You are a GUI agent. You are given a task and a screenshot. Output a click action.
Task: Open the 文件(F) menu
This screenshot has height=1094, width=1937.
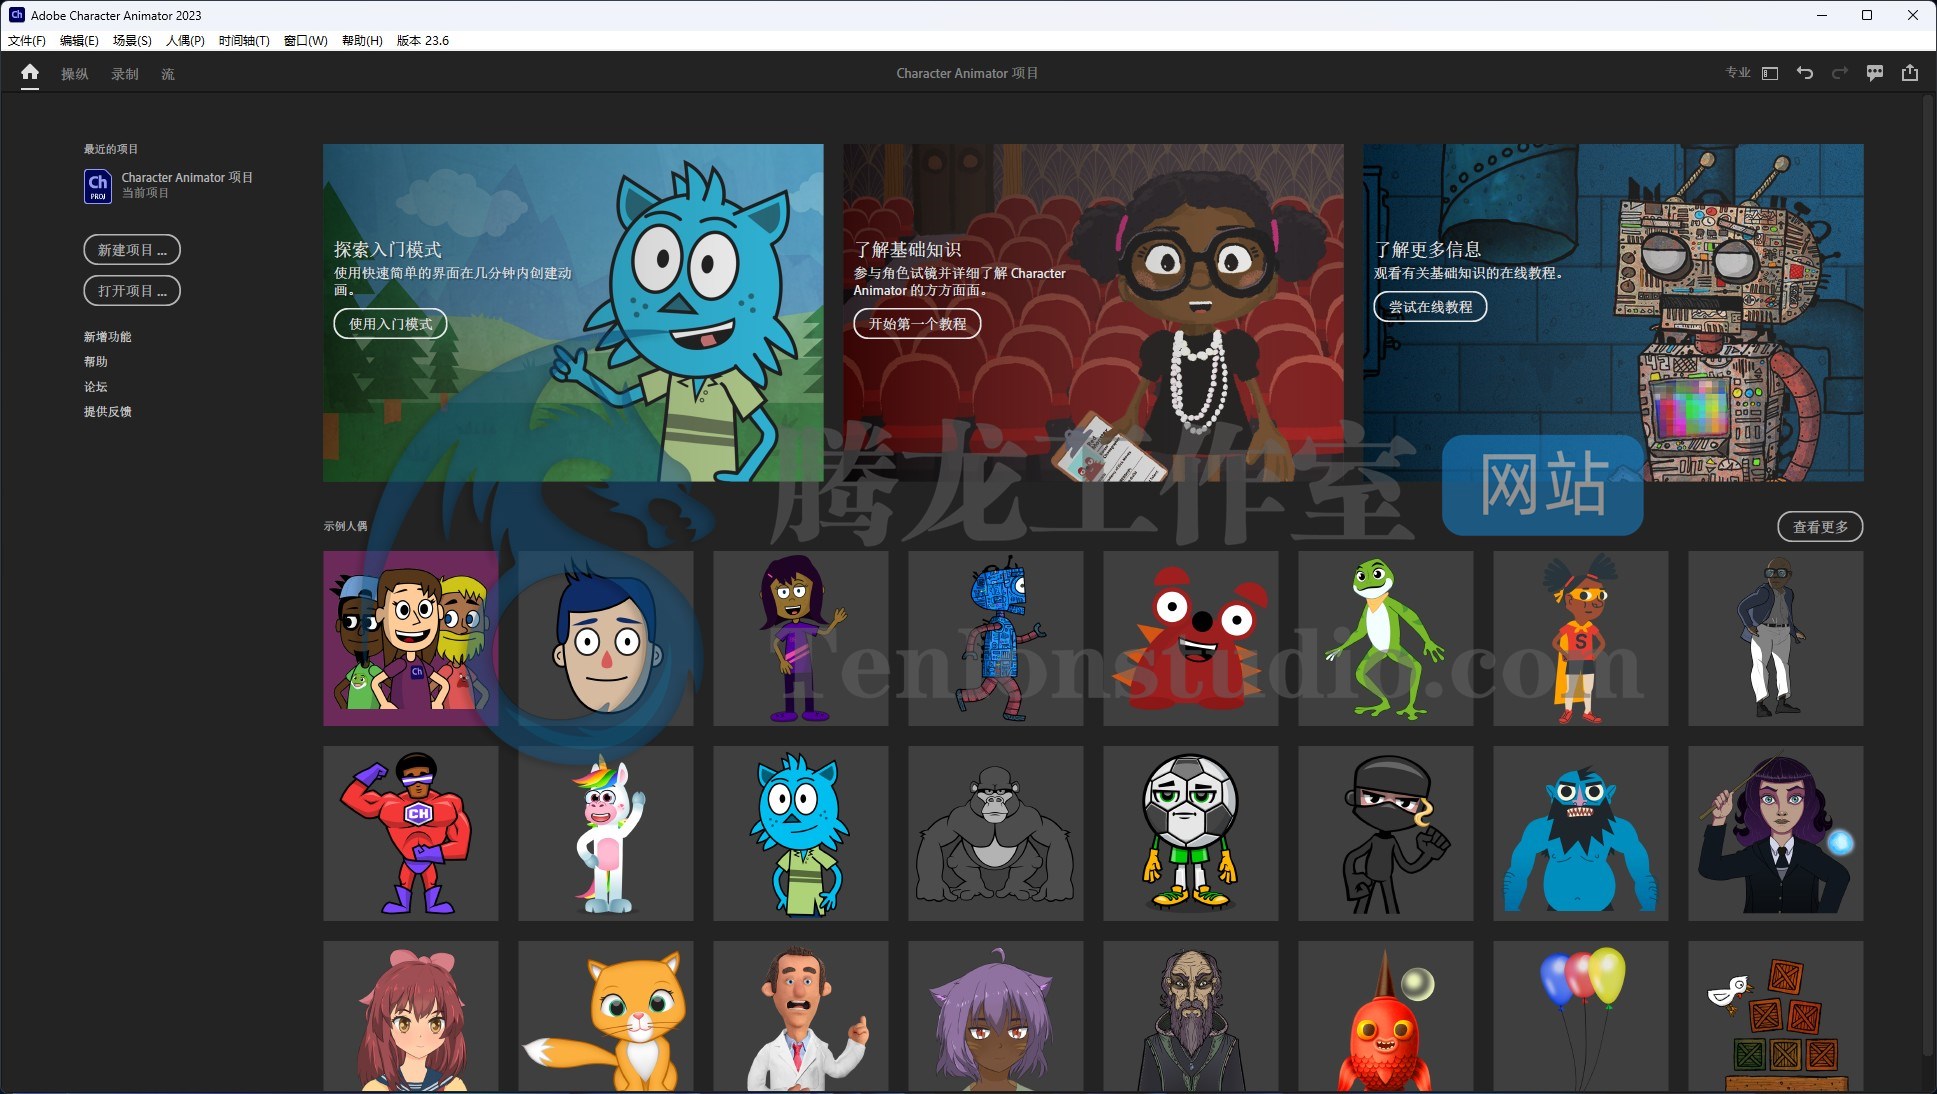coord(27,41)
